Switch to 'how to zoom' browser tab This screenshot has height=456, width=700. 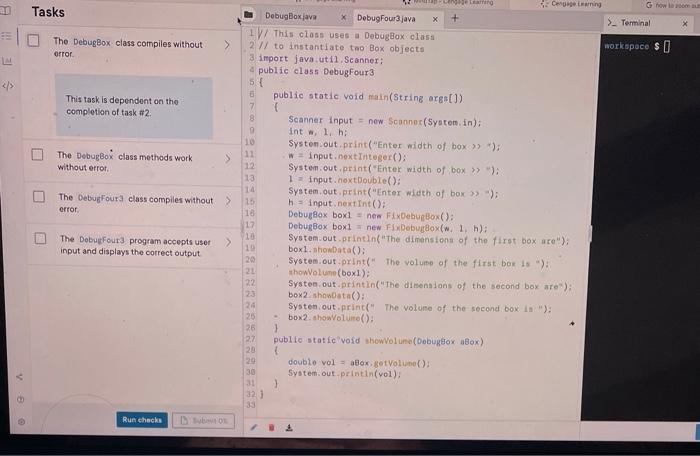coord(672,5)
